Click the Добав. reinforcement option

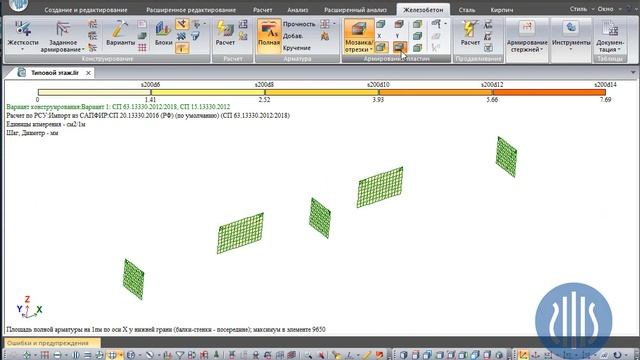click(293, 36)
